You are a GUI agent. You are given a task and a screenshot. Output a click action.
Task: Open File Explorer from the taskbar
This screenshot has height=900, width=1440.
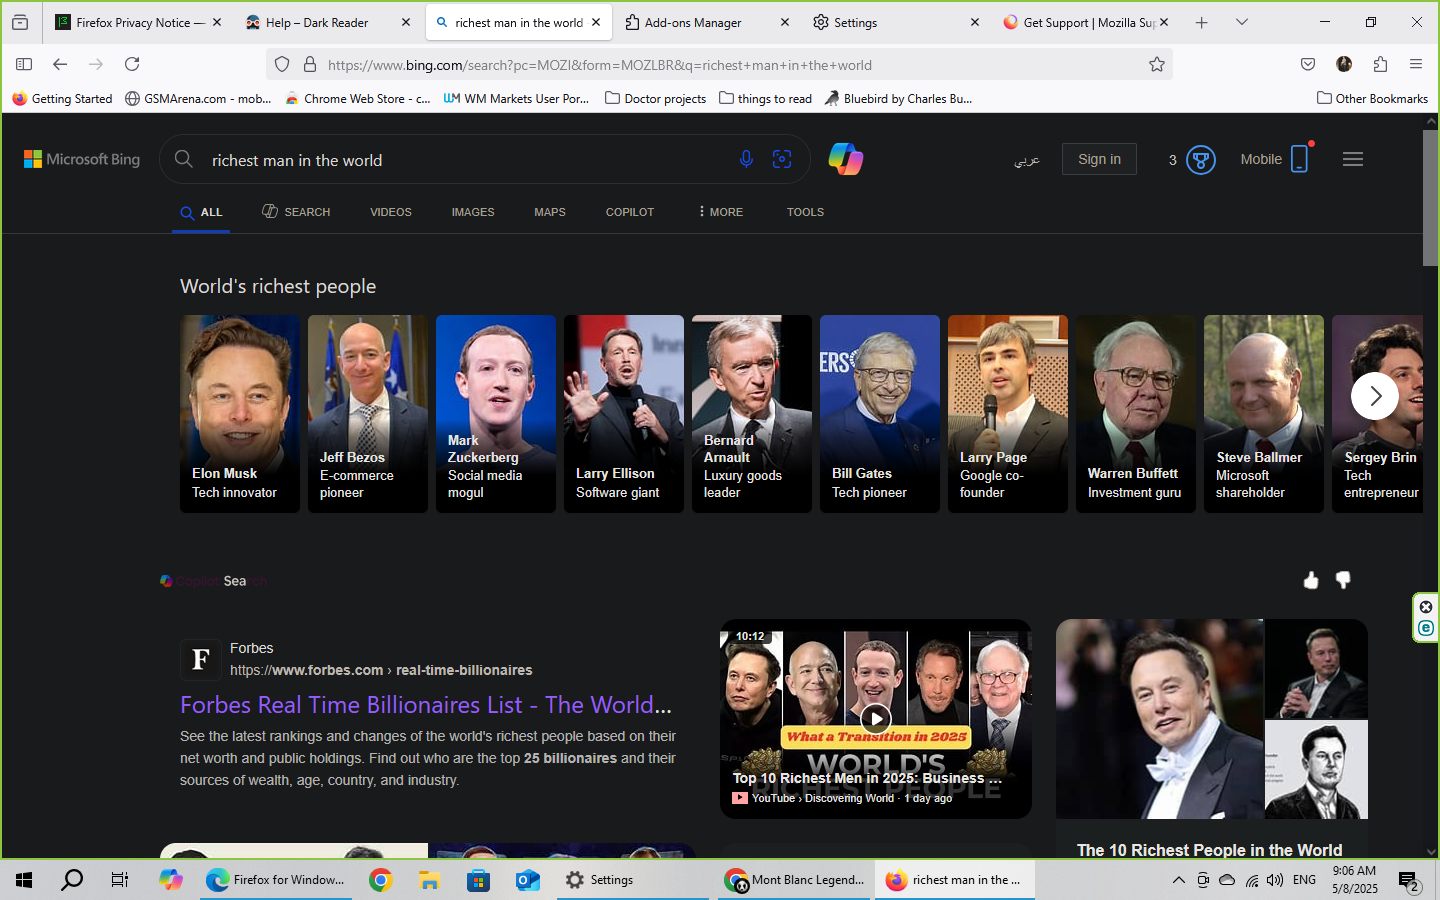click(x=429, y=880)
